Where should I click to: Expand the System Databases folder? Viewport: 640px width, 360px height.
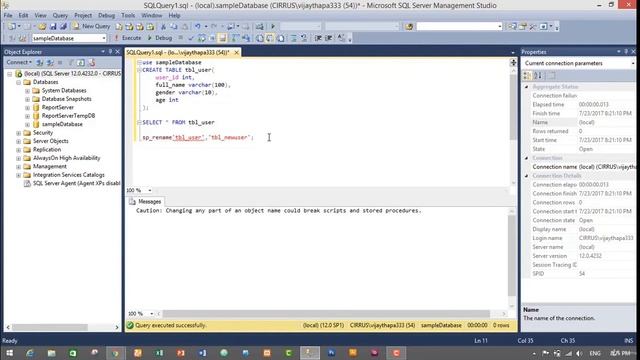pyautogui.click(x=27, y=91)
